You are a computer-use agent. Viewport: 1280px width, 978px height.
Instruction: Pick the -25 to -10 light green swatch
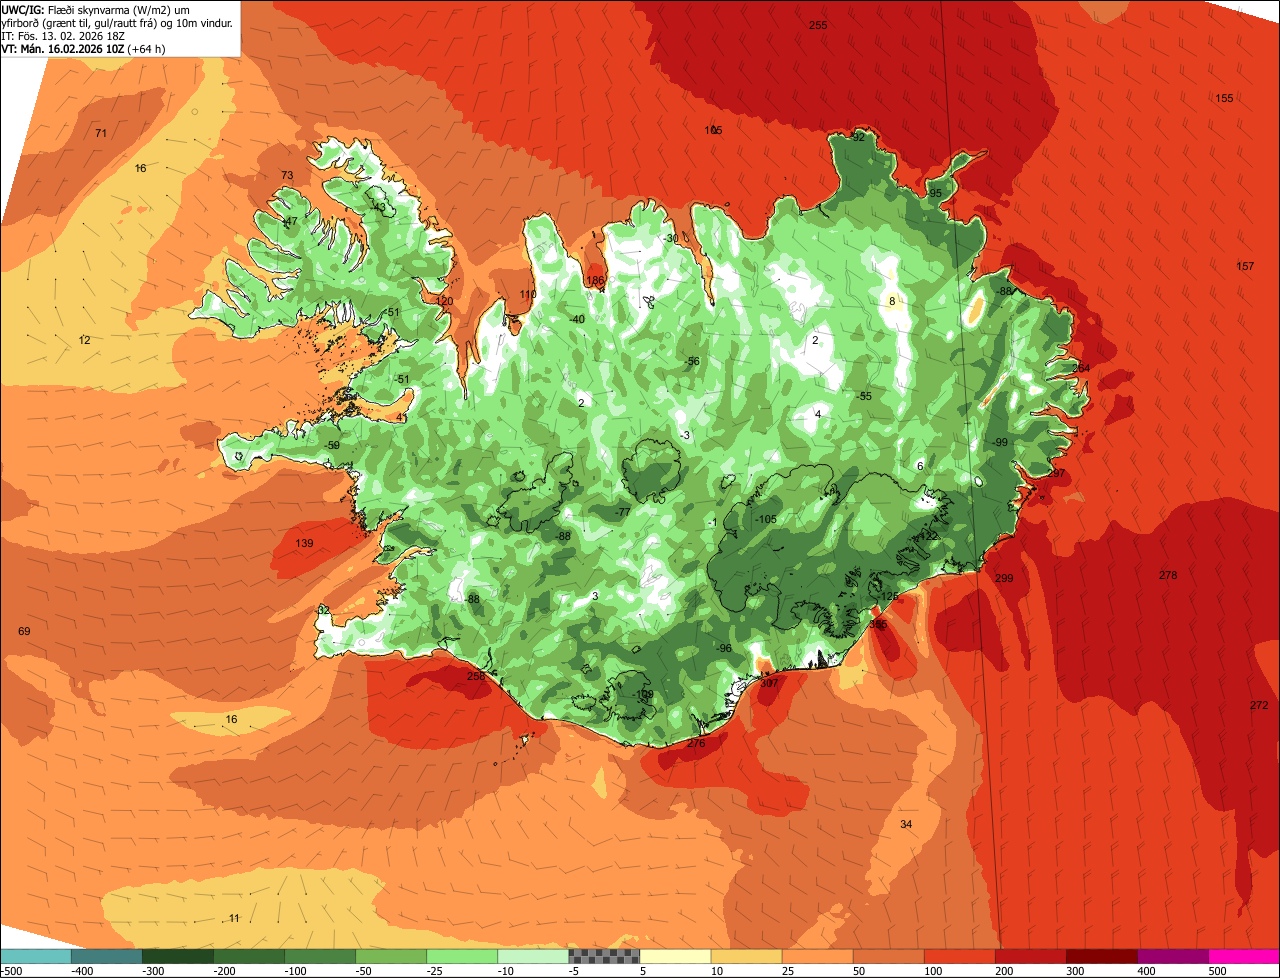pos(462,956)
